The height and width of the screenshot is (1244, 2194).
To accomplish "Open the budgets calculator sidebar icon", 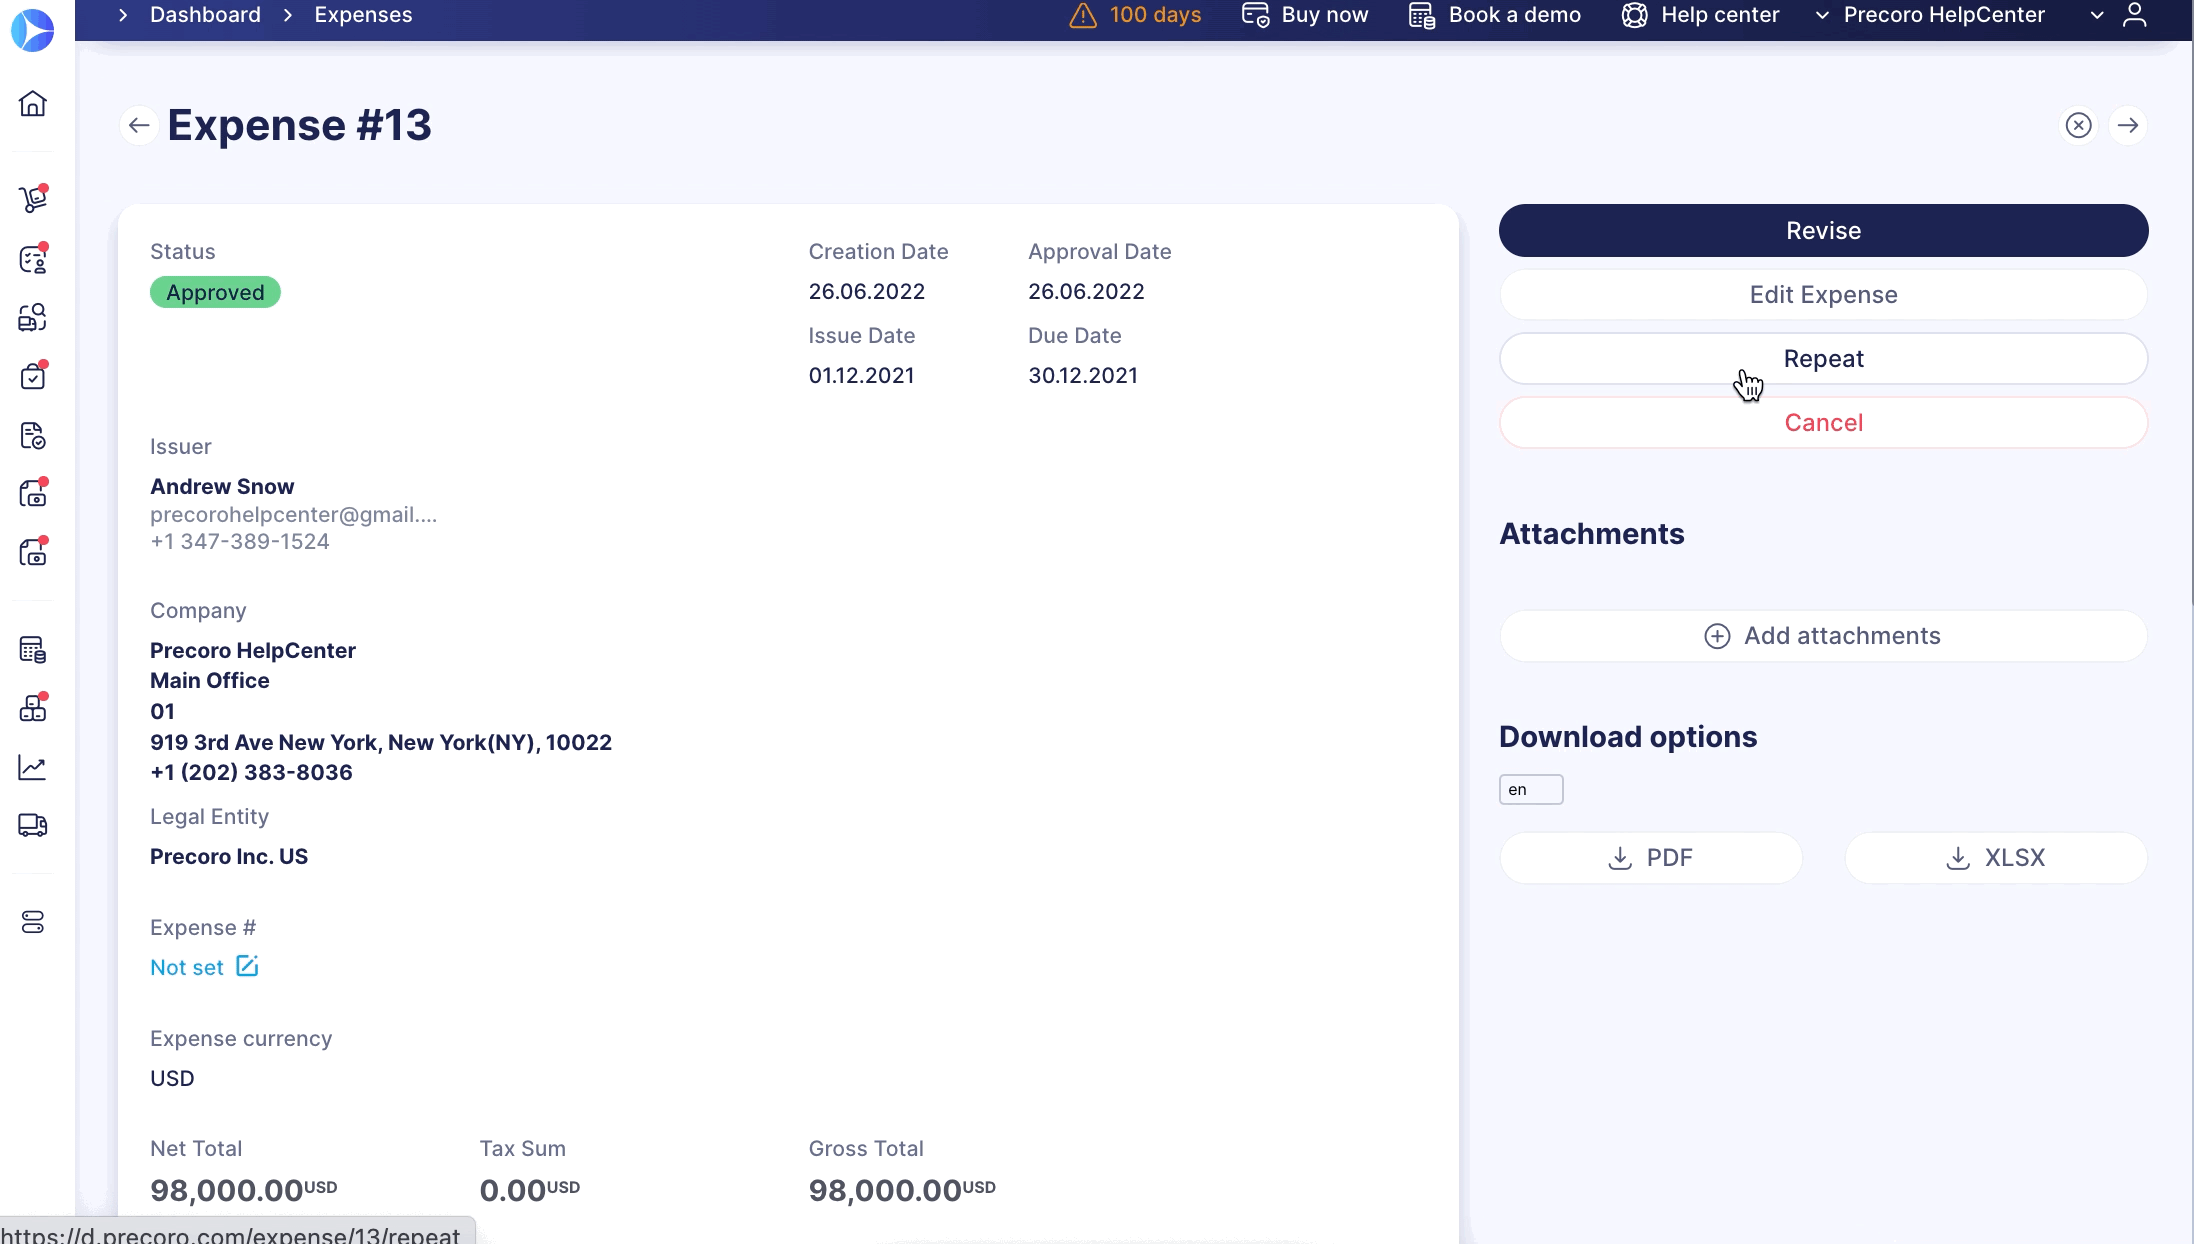I will [33, 650].
